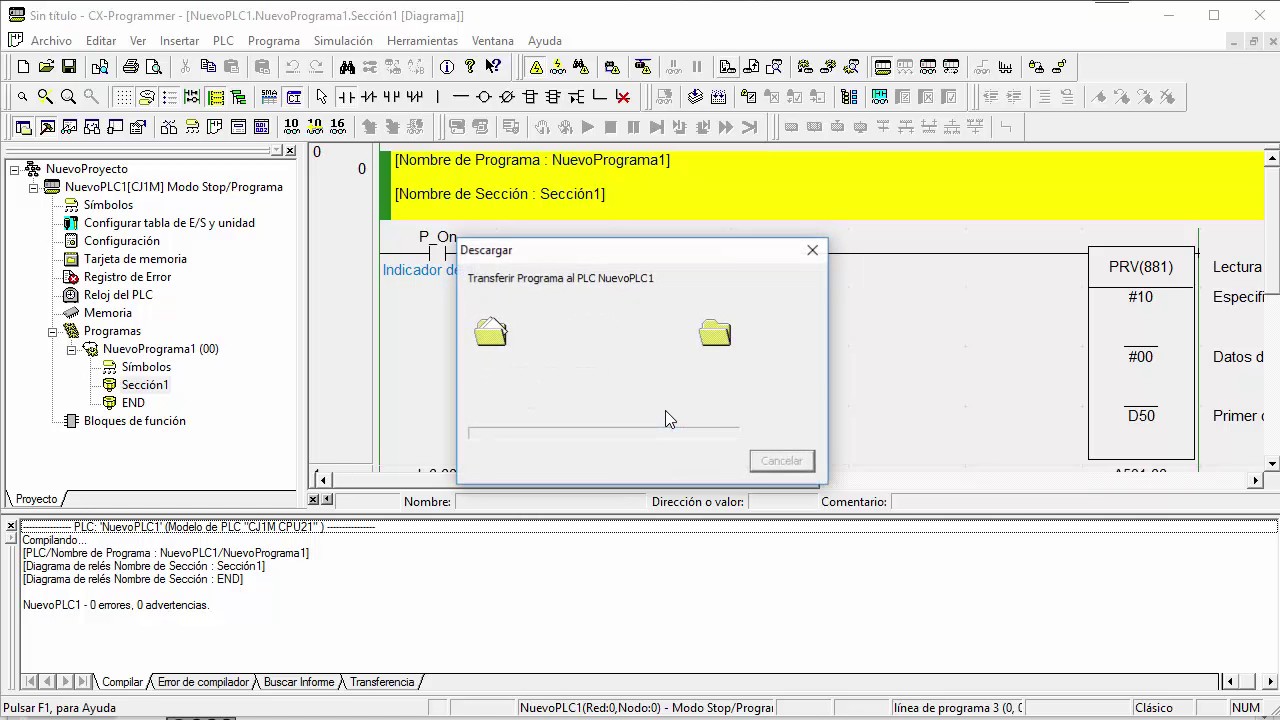
Task: Toggle the project workspace window icon
Action: point(23,127)
